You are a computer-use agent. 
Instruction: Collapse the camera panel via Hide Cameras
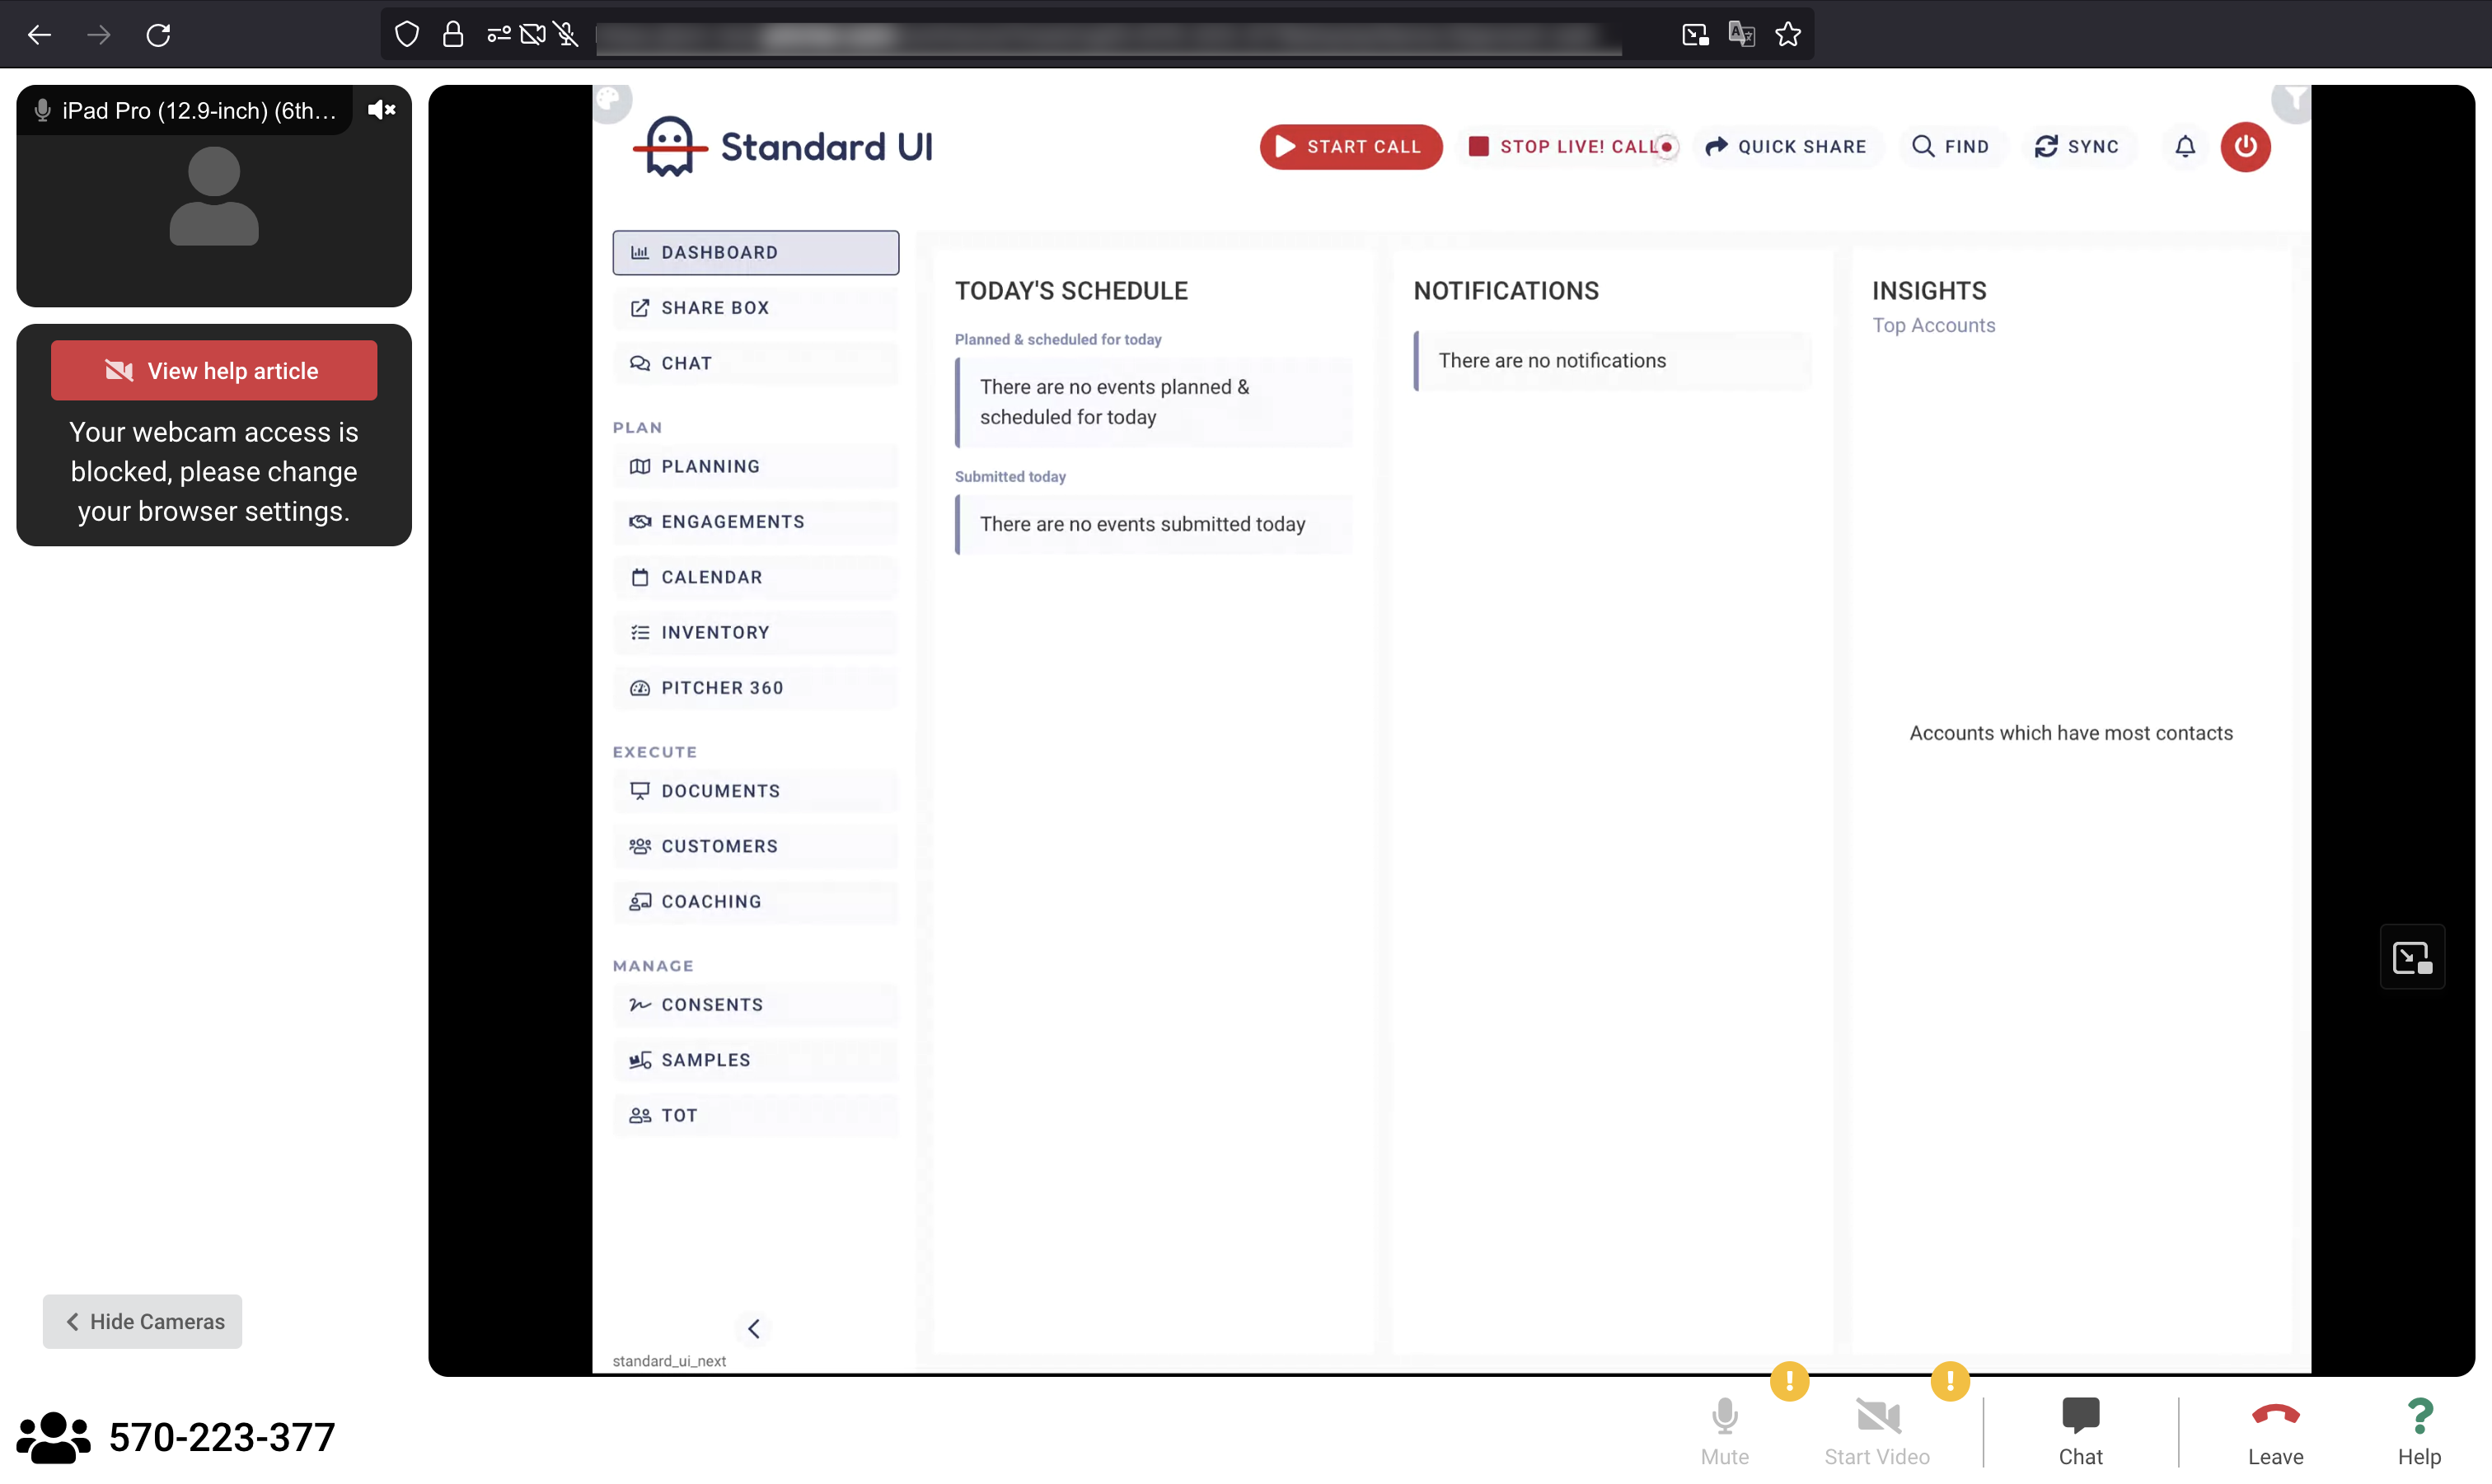point(142,1321)
